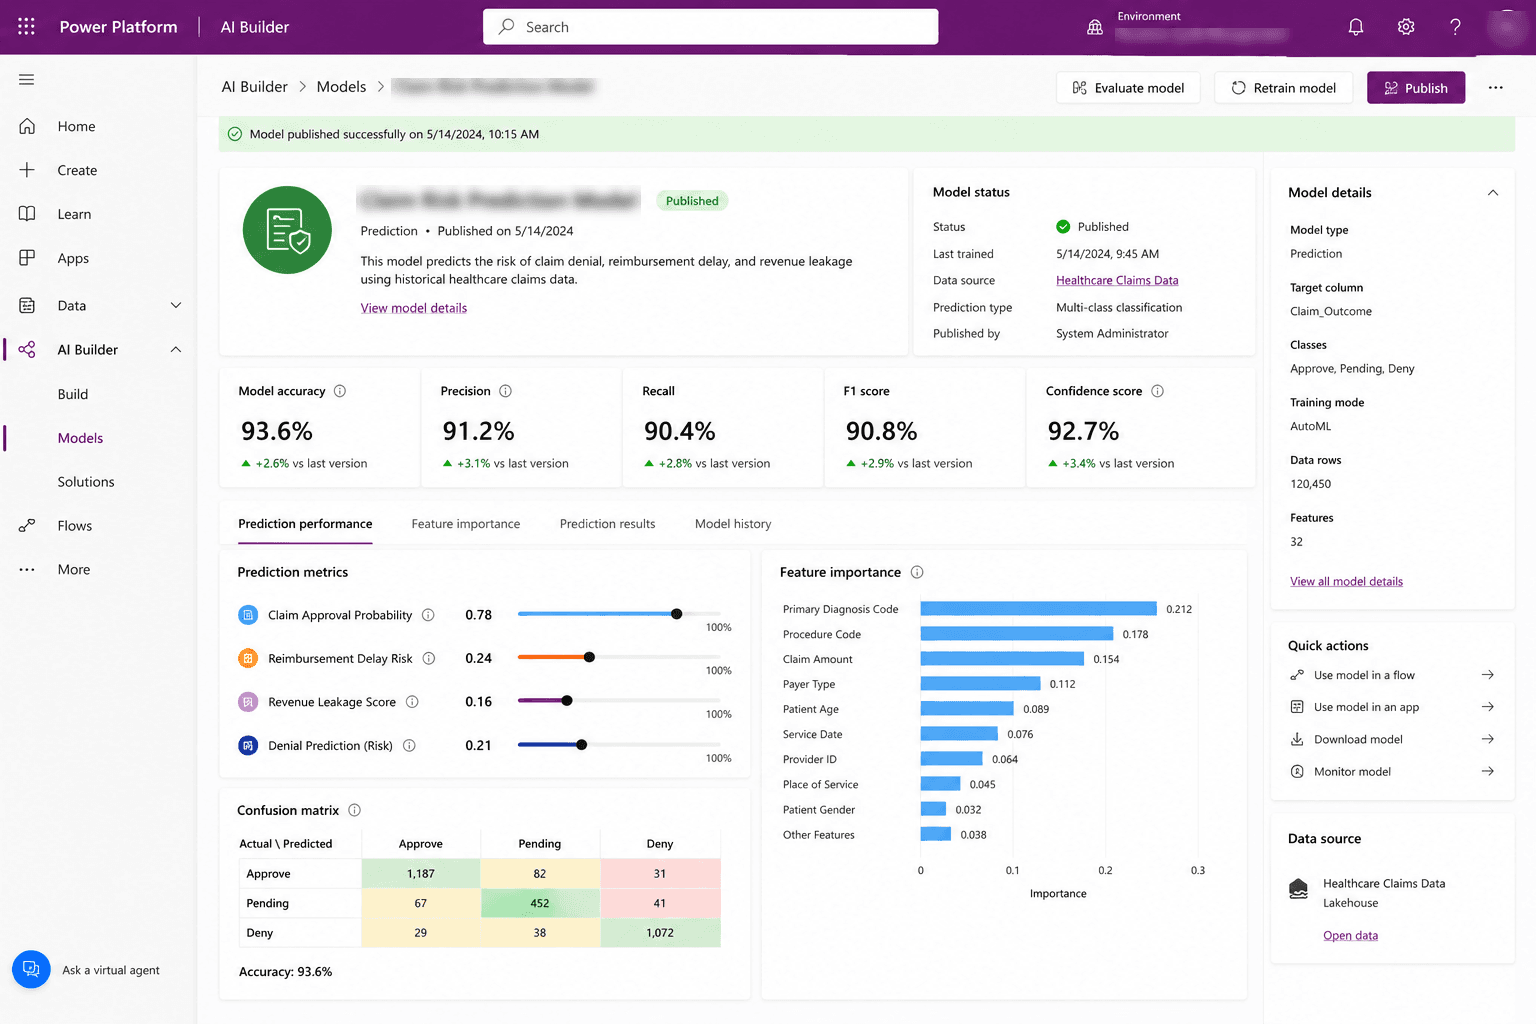Image resolution: width=1536 pixels, height=1024 pixels.
Task: Click the Primary Diagnosis Code bar
Action: pos(1039,609)
